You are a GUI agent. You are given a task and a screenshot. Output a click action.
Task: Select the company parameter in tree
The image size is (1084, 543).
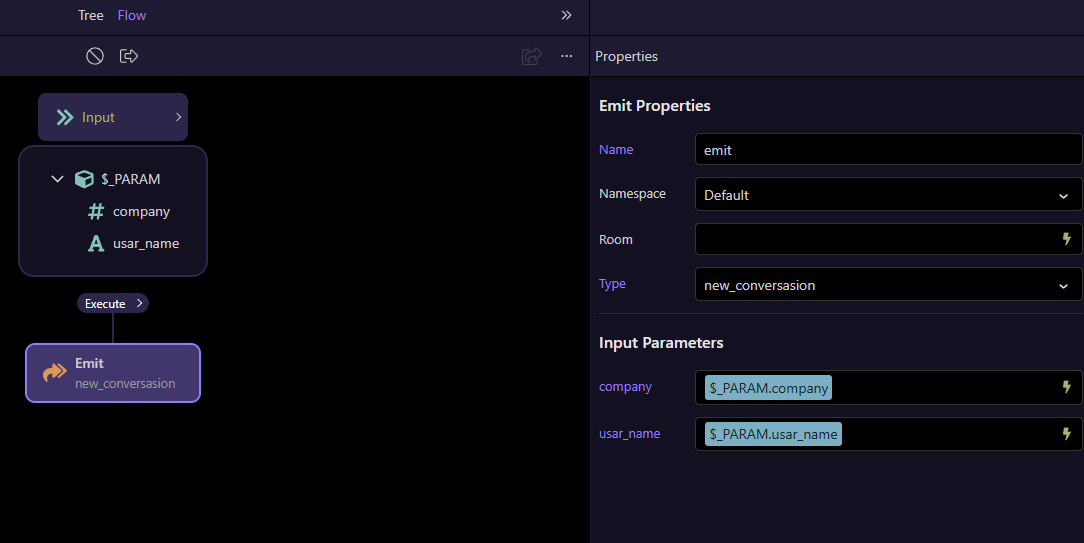tap(141, 211)
